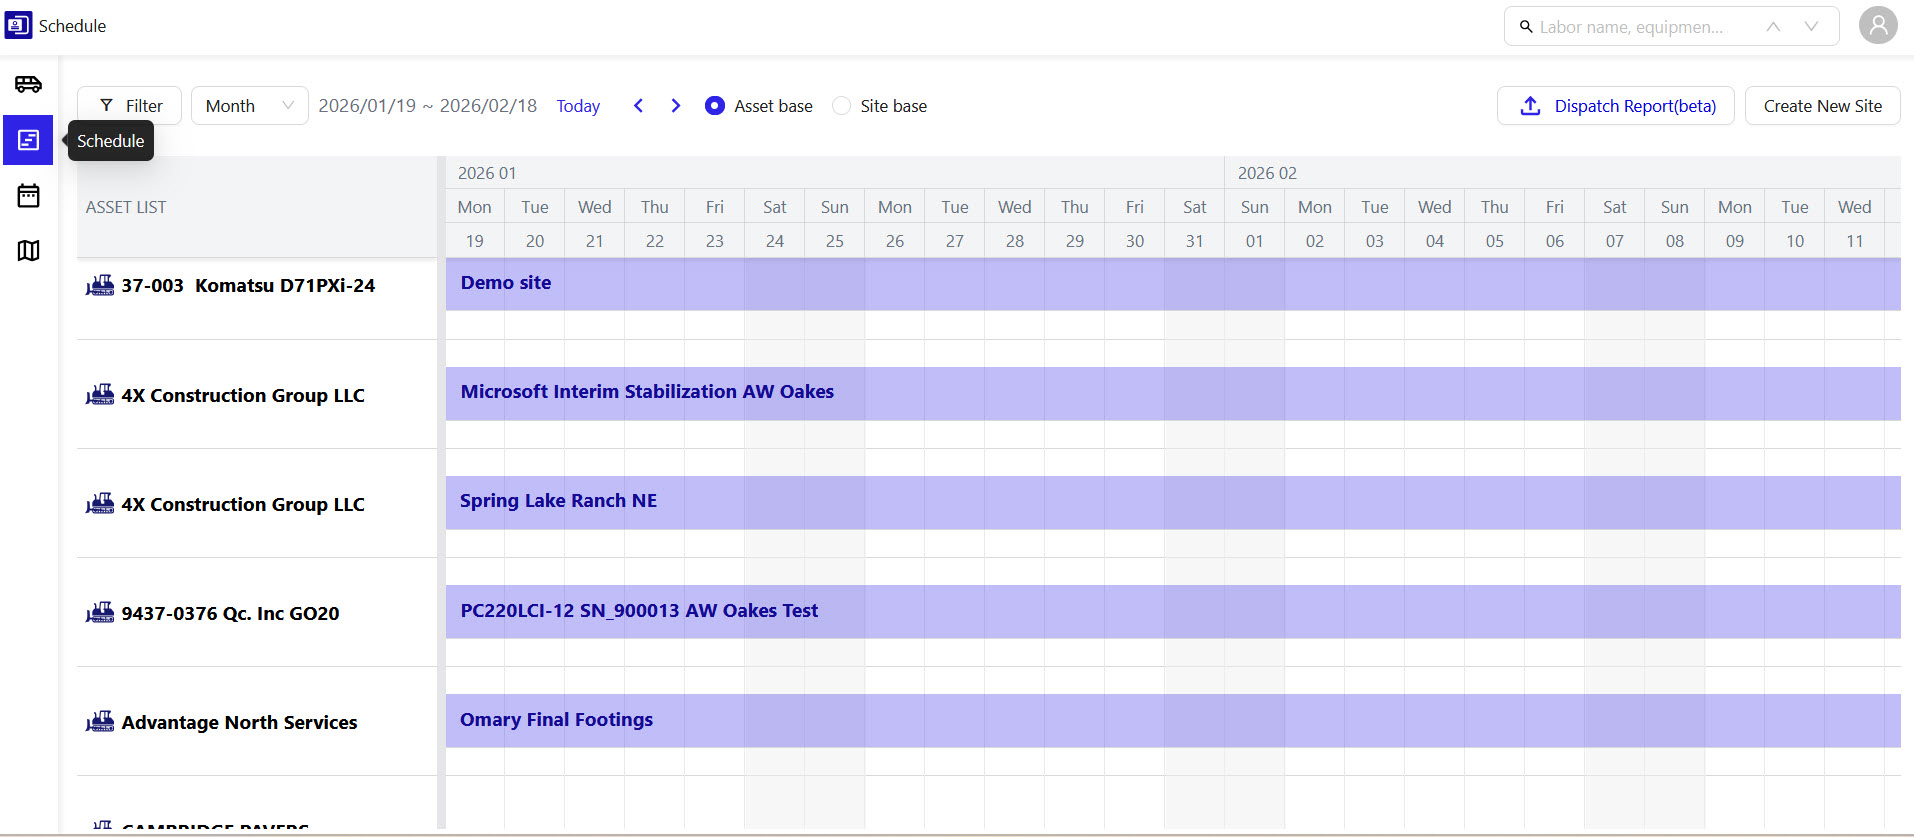Click the Fri 30 date column header
This screenshot has width=1914, height=837.
point(1135,223)
